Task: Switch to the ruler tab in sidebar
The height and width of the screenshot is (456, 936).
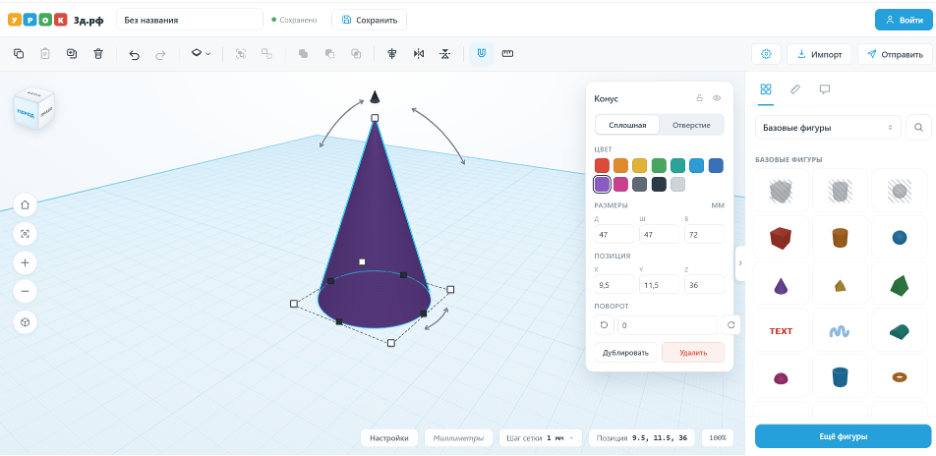Action: pyautogui.click(x=795, y=90)
